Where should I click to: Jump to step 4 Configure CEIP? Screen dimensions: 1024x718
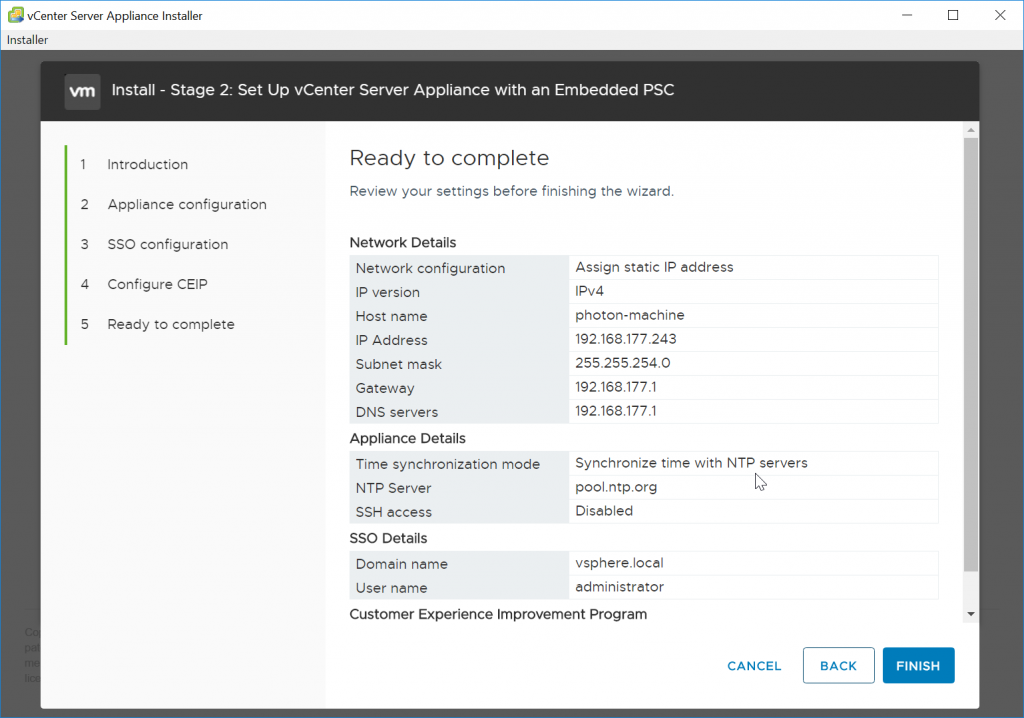point(157,284)
